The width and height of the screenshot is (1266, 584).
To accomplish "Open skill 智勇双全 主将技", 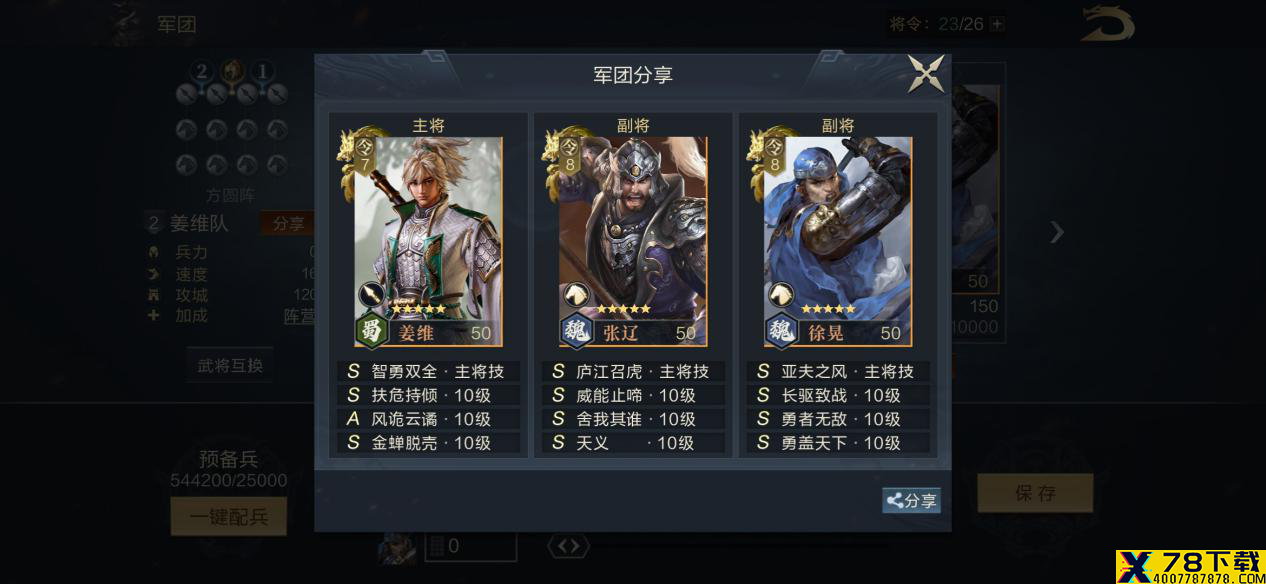I will (x=428, y=371).
